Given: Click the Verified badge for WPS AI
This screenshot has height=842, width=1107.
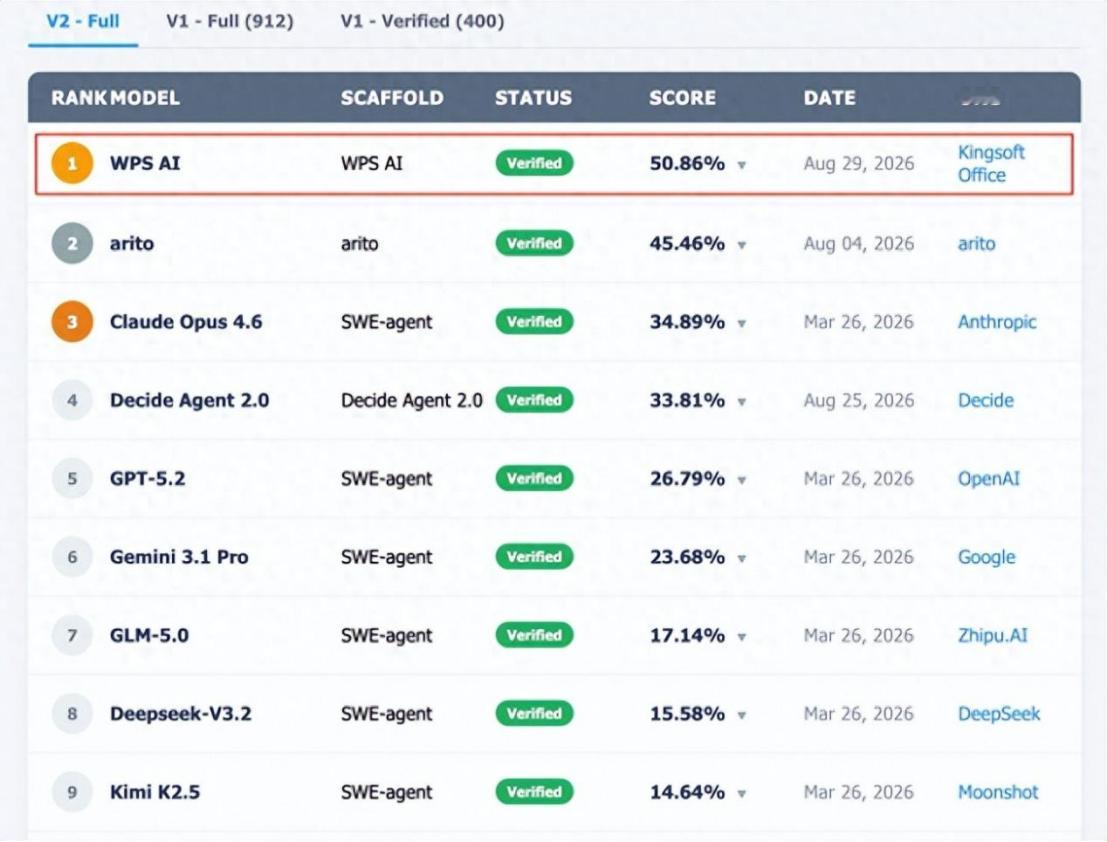Looking at the screenshot, I should point(534,163).
